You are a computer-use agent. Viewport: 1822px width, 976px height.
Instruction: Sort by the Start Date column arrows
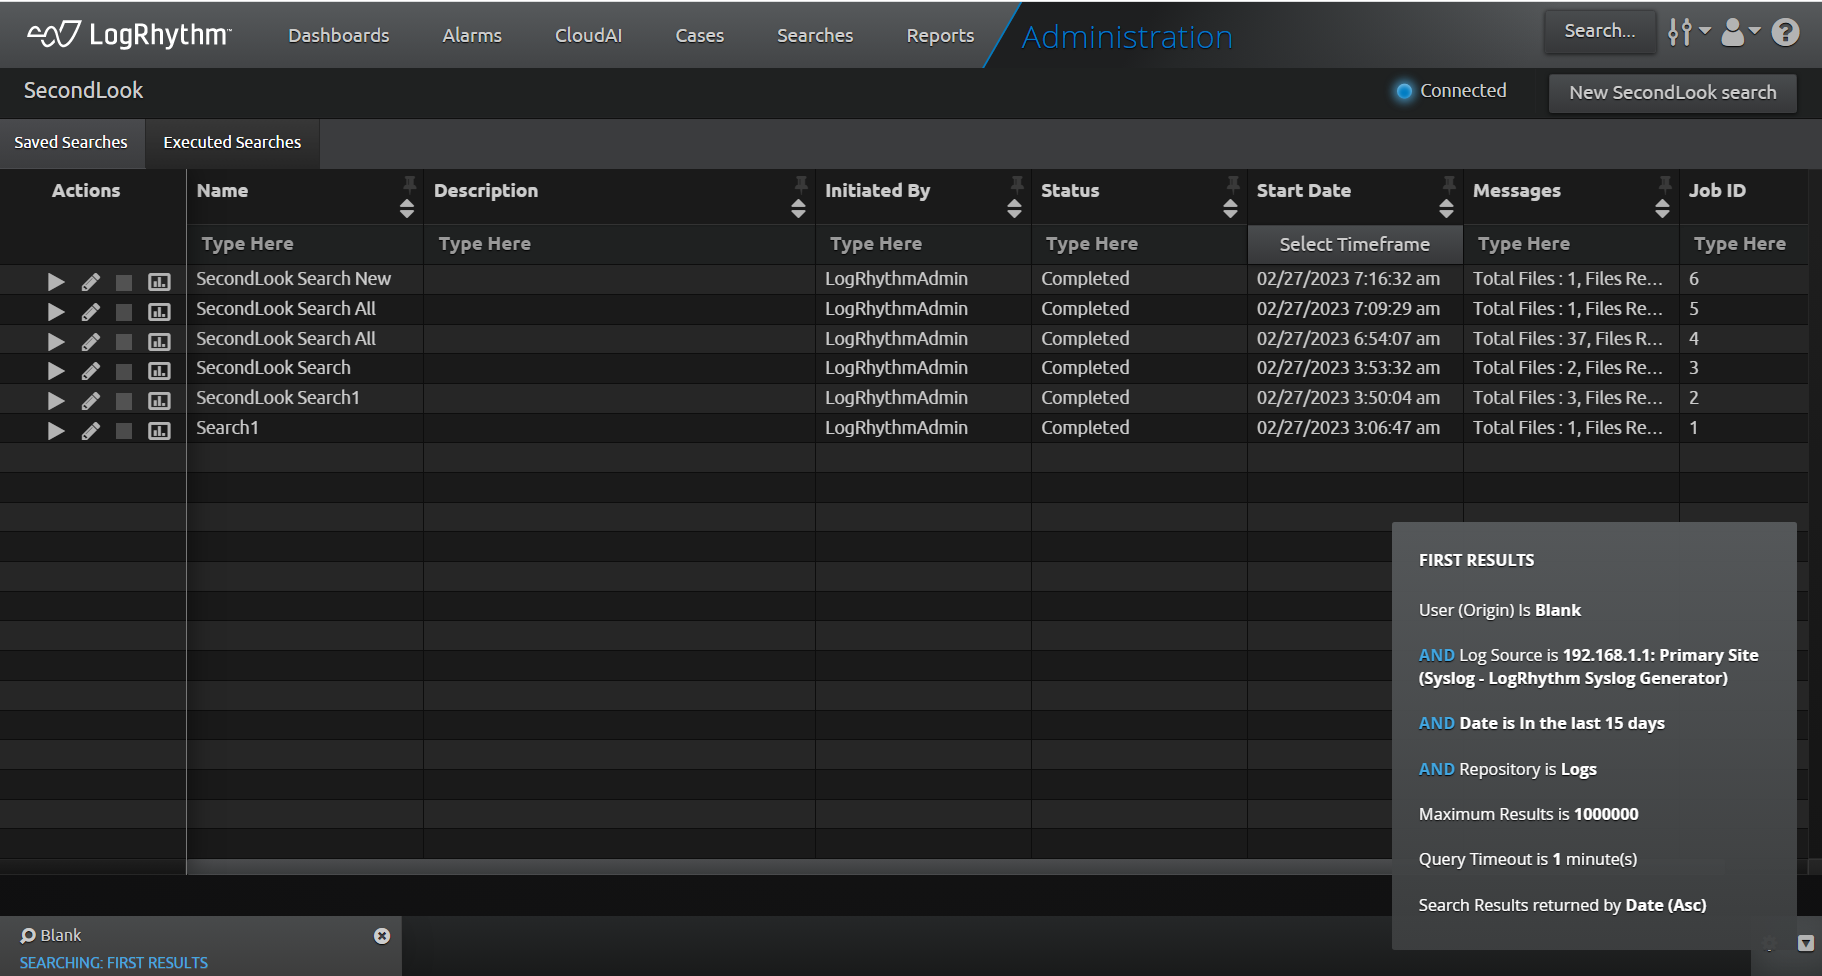pyautogui.click(x=1446, y=208)
